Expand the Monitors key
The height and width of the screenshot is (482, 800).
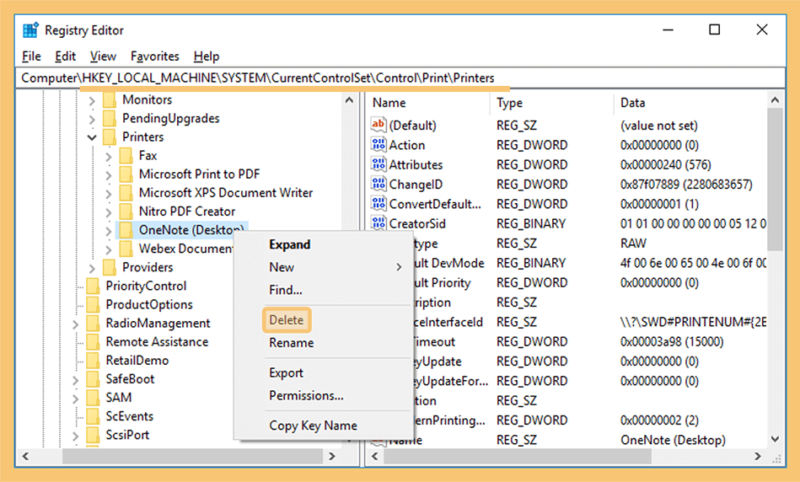[x=92, y=100]
